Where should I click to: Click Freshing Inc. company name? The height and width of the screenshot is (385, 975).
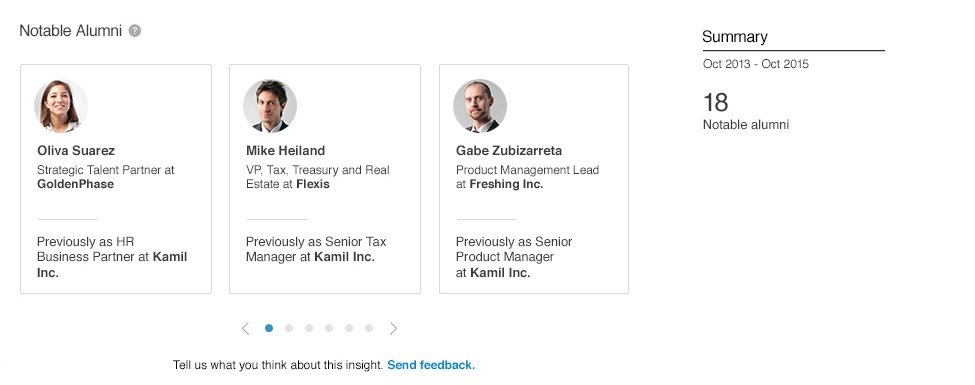pyautogui.click(x=506, y=184)
